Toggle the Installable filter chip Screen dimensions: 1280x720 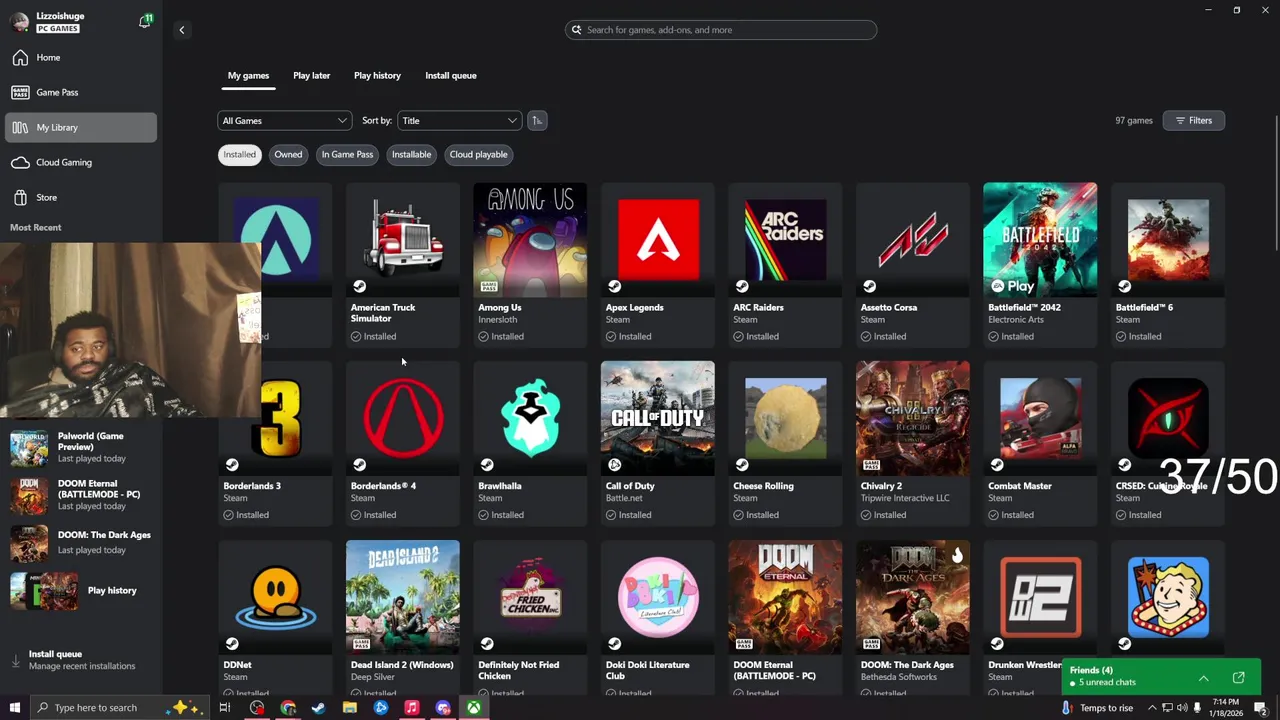click(x=411, y=154)
